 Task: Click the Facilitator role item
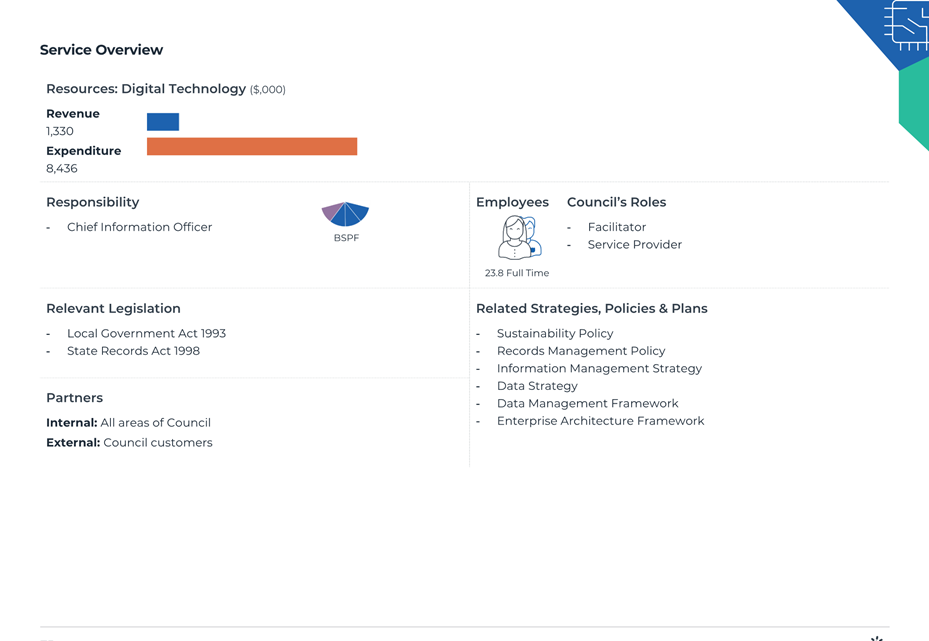pyautogui.click(x=617, y=227)
